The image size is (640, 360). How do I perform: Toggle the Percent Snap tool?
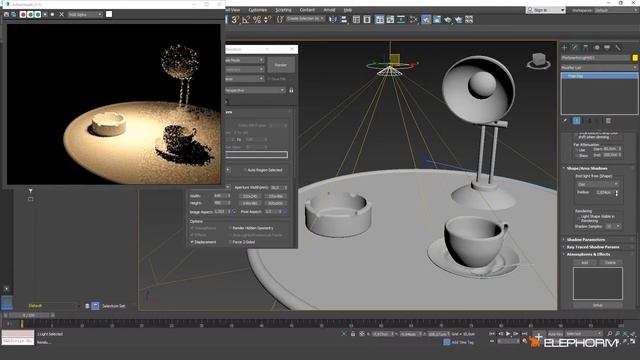tap(257, 19)
